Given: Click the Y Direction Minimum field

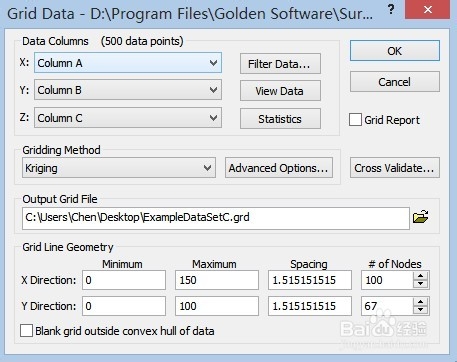Looking at the screenshot, I should point(124,306).
